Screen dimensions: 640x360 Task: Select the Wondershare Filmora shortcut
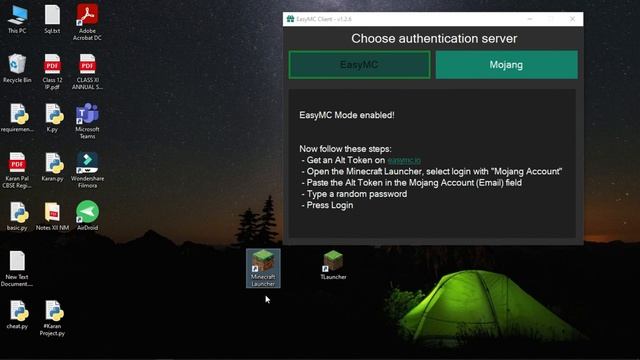click(x=87, y=170)
